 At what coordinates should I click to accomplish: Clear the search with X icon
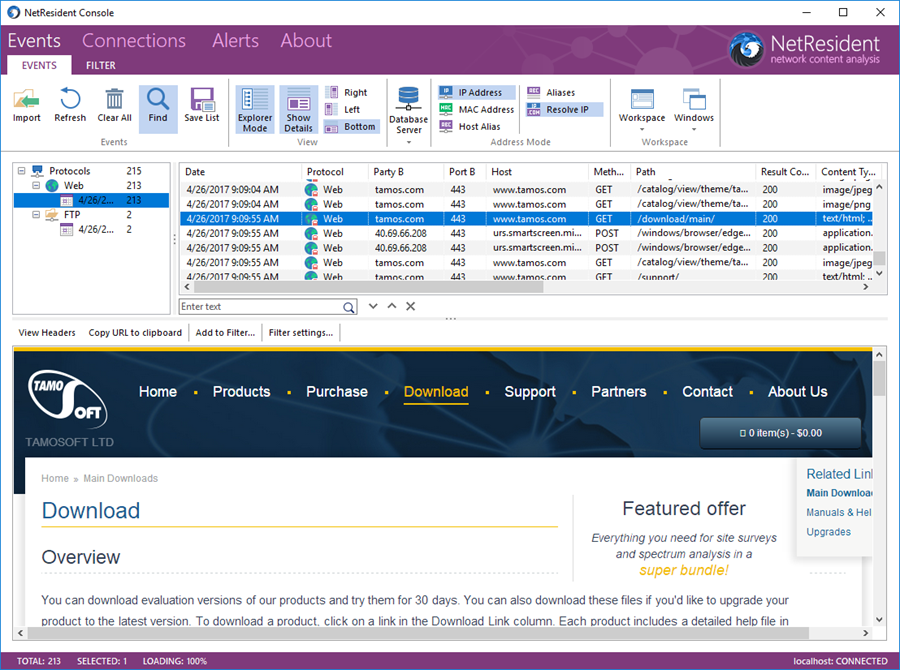410,306
